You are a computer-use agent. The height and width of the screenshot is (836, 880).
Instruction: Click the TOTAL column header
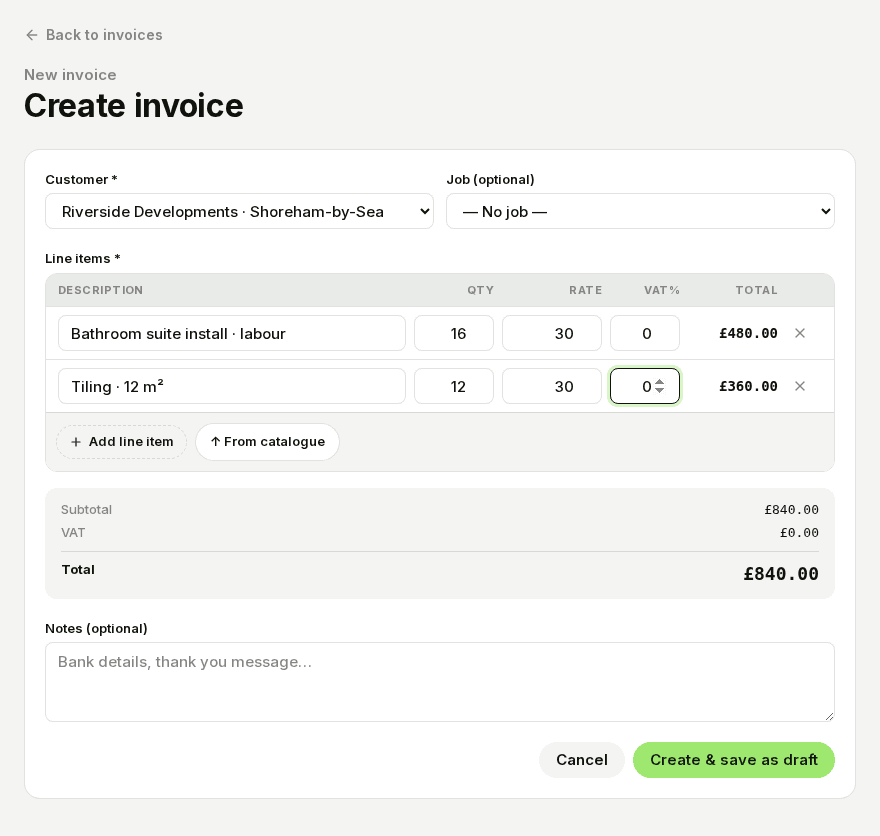[757, 290]
